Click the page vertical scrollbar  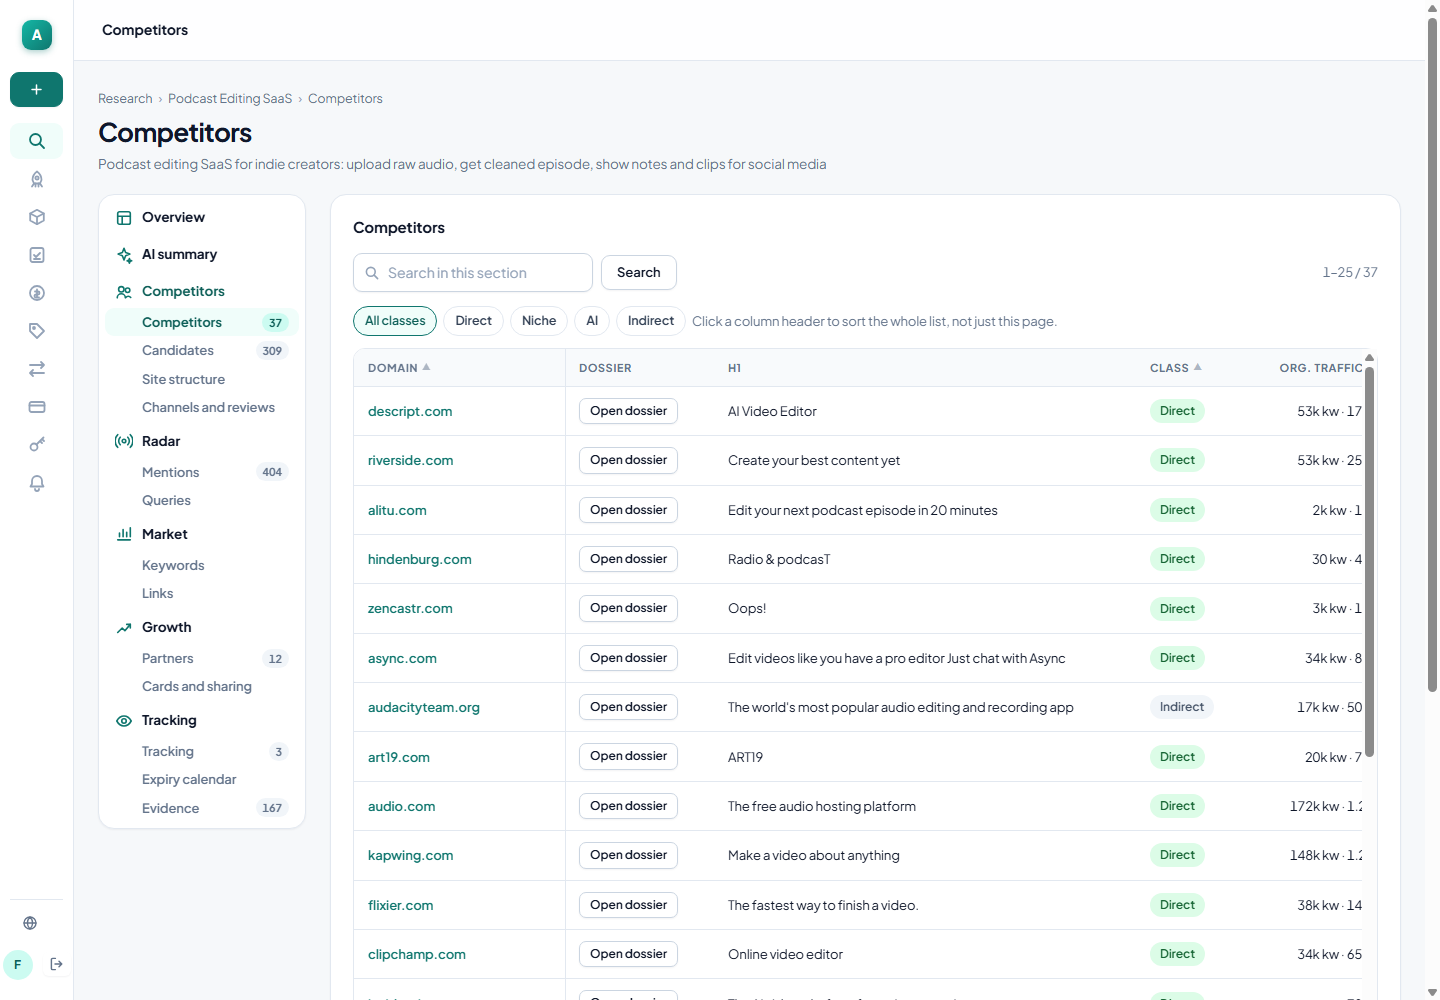coord(1432,355)
